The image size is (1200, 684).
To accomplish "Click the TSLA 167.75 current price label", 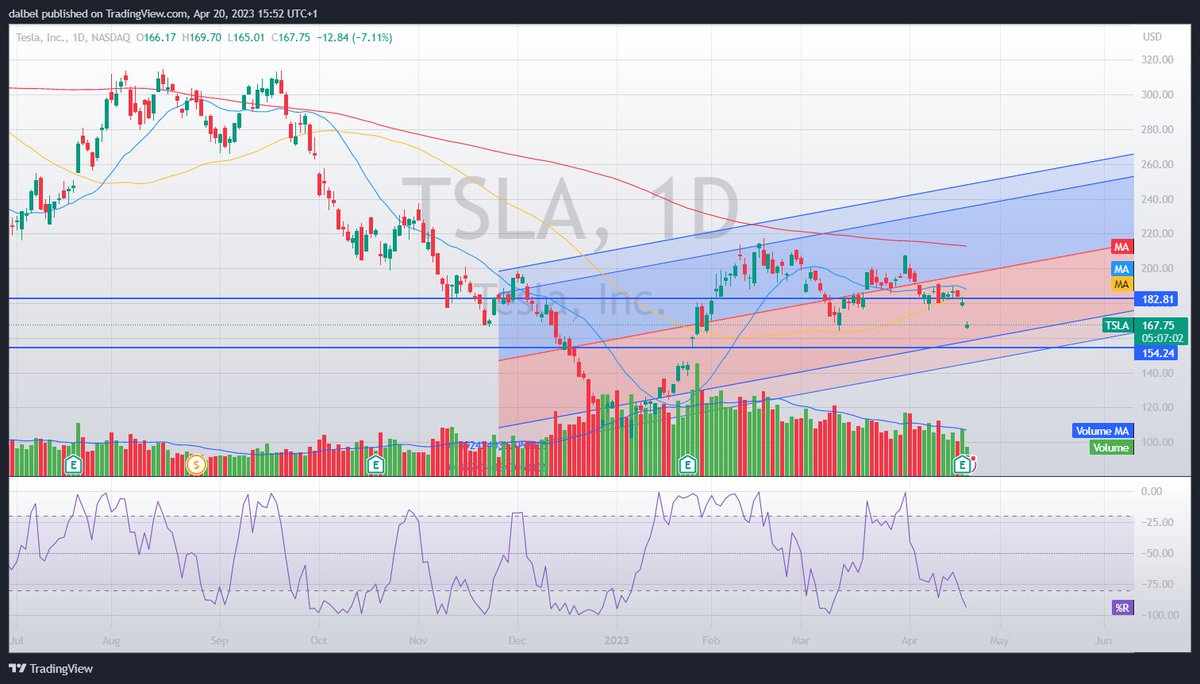I will tap(1145, 325).
